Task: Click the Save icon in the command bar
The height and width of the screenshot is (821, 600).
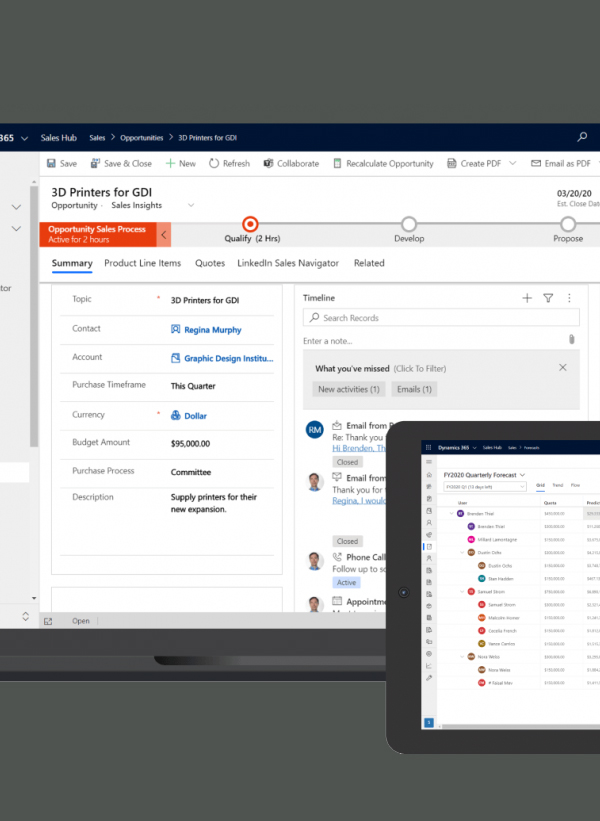Action: point(51,163)
